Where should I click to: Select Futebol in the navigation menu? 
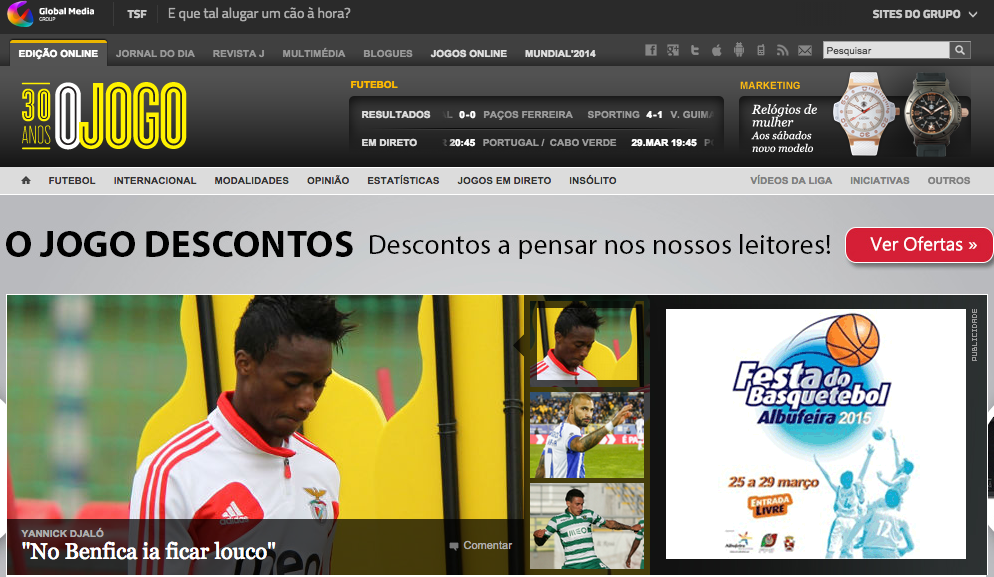tap(72, 181)
